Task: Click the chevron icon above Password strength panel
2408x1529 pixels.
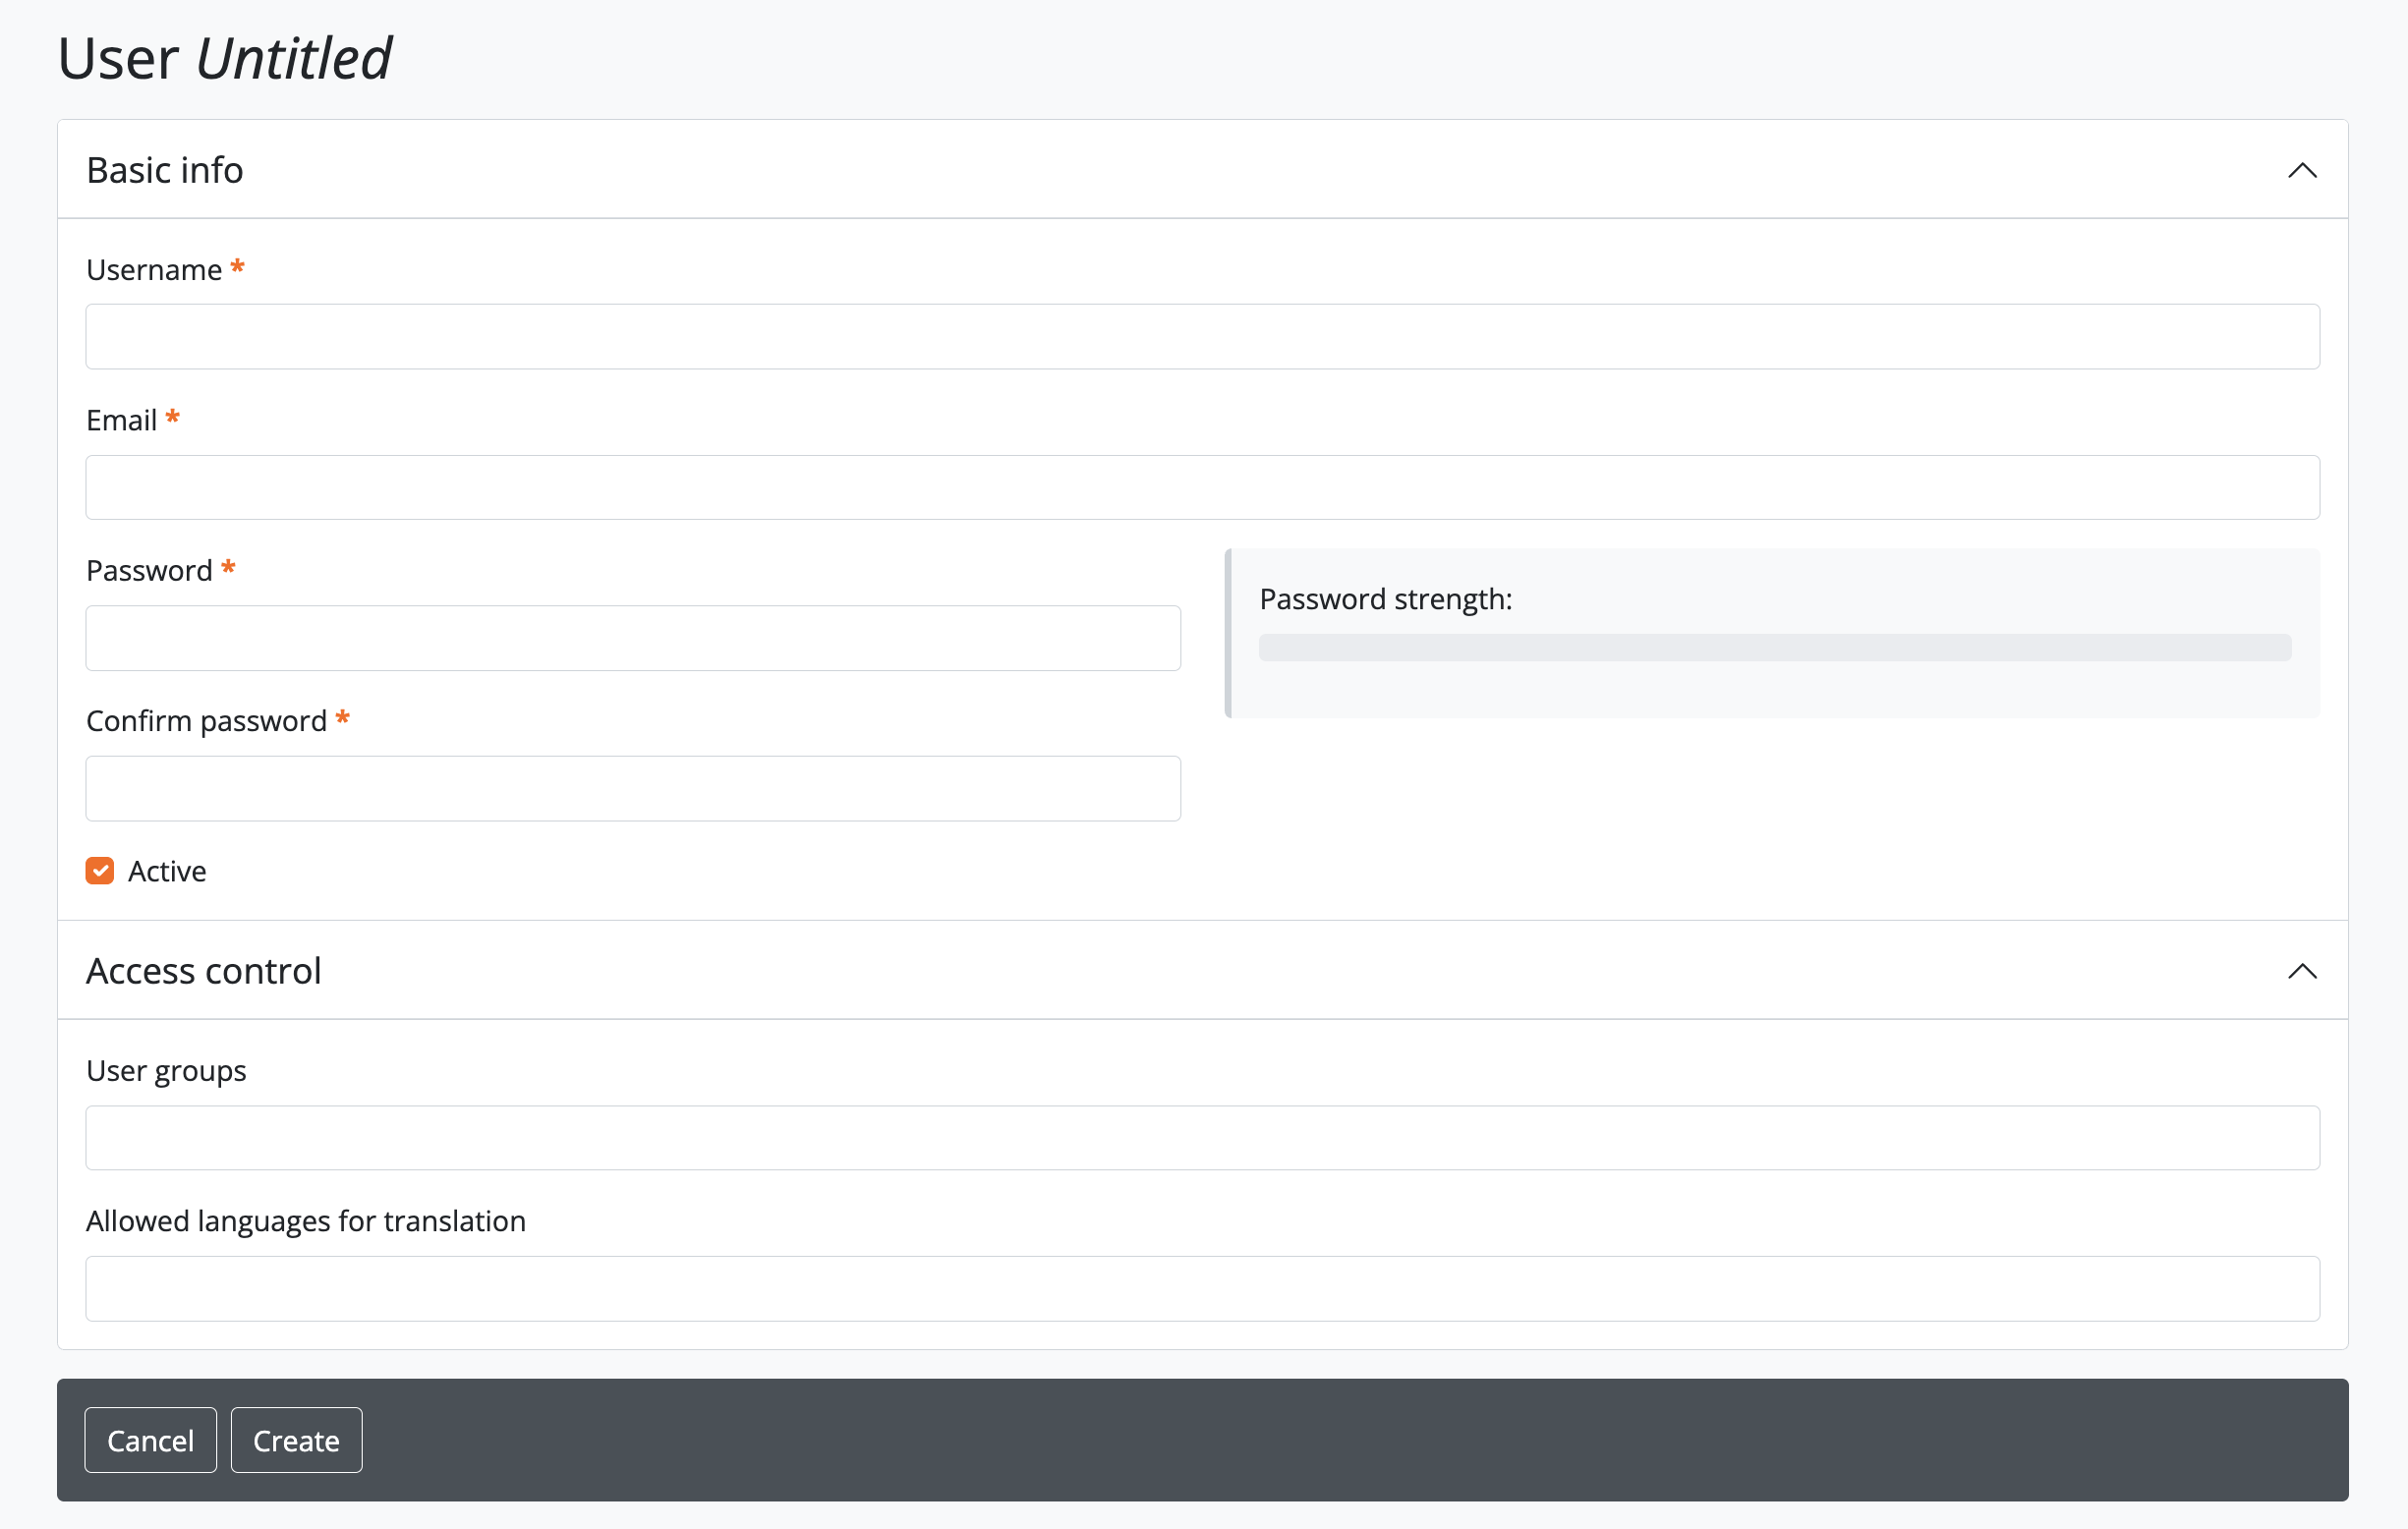Action: tap(2302, 170)
